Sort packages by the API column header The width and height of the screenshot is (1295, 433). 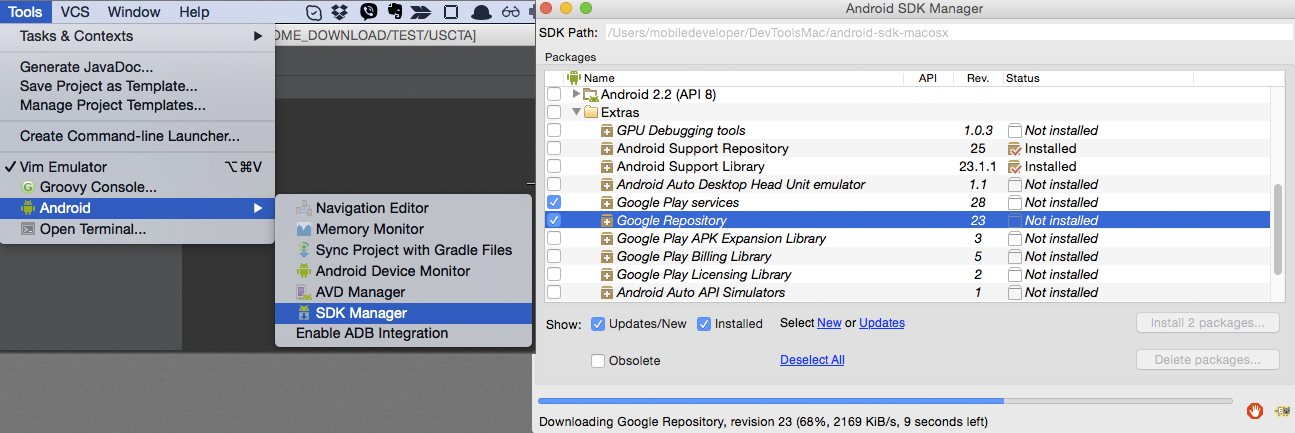pos(927,78)
